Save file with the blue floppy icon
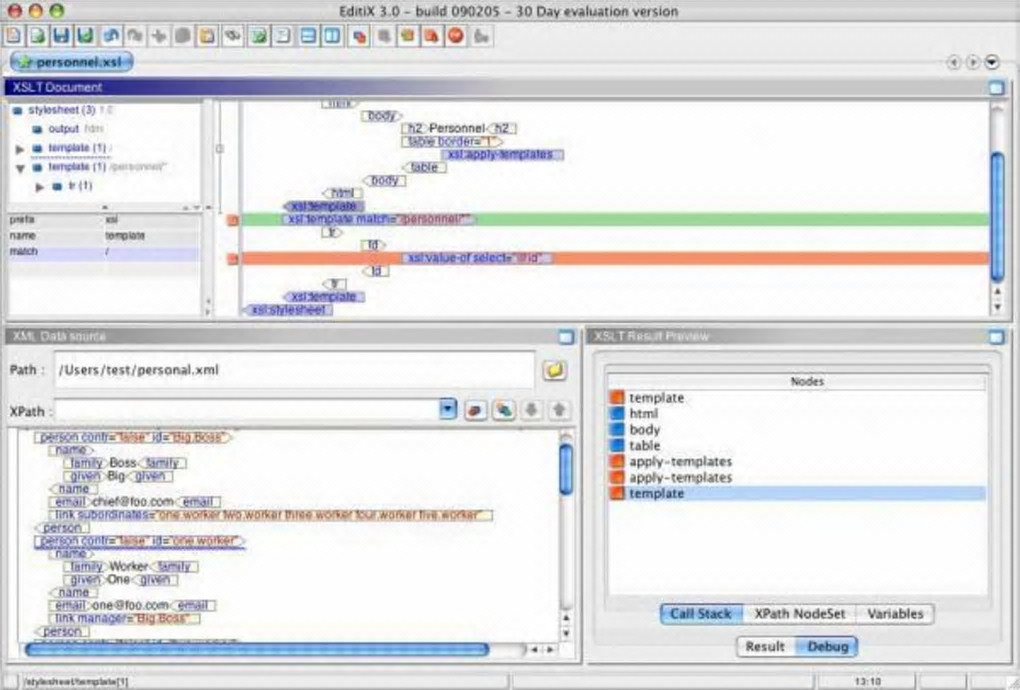This screenshot has height=690, width=1020. point(61,35)
